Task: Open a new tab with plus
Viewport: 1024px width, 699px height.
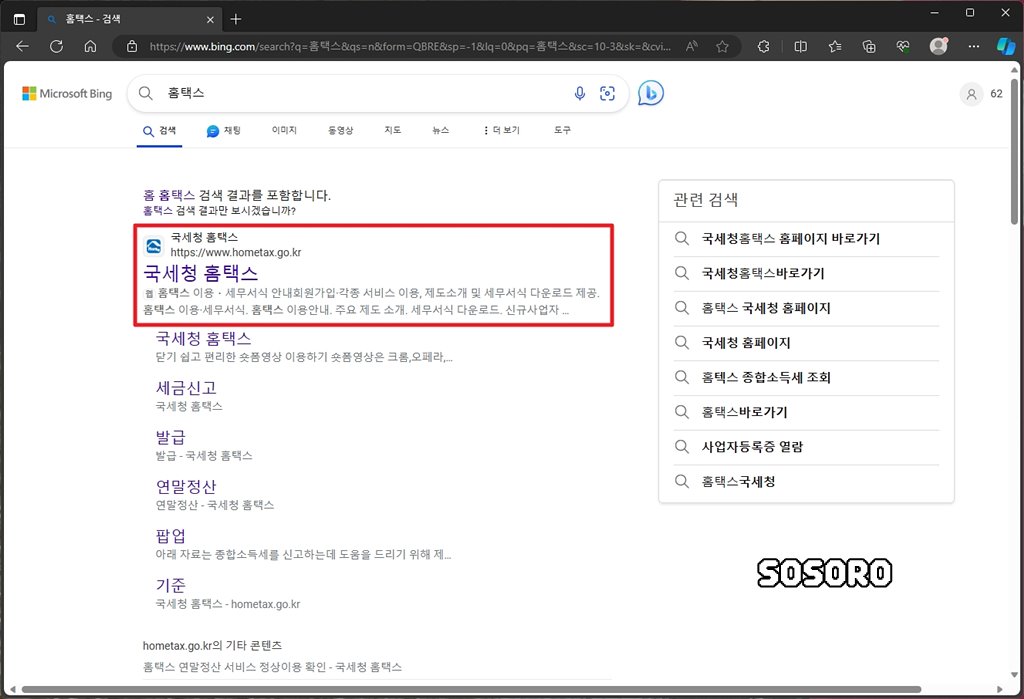Action: tap(236, 19)
